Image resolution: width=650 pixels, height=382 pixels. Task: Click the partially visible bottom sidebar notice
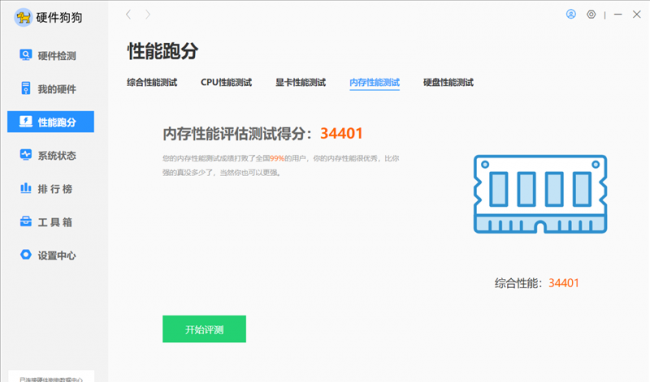(51, 376)
